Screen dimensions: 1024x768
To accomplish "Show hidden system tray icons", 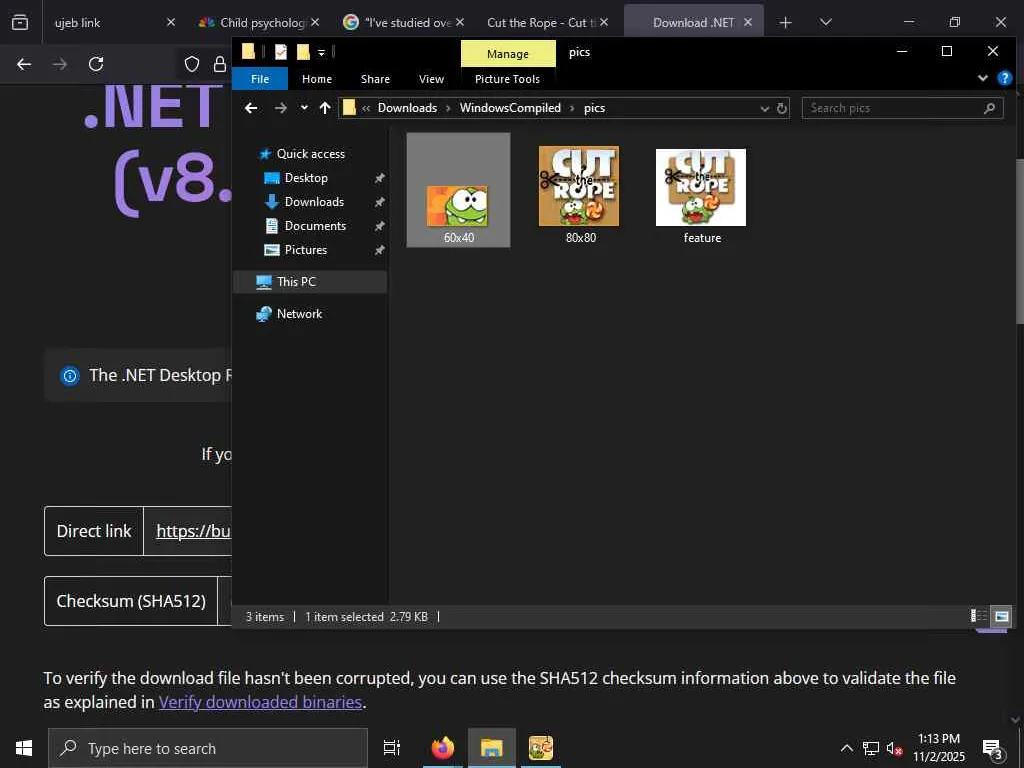I will 846,748.
